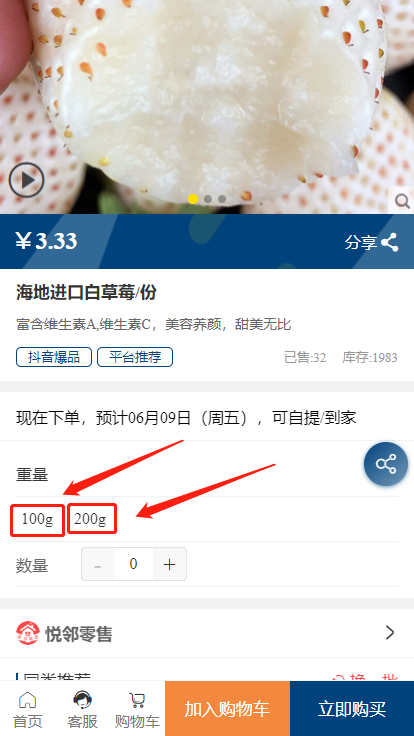
Task: Tap the magnifier zoom icon on image
Action: (x=402, y=201)
